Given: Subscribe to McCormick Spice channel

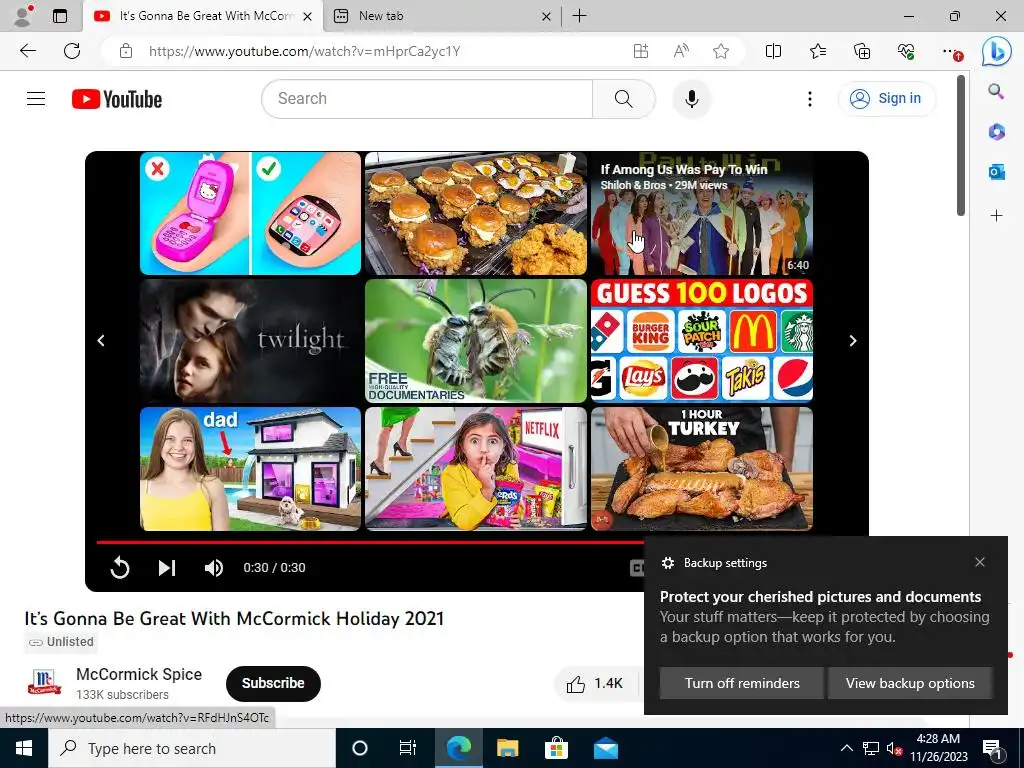Looking at the screenshot, I should point(273,683).
